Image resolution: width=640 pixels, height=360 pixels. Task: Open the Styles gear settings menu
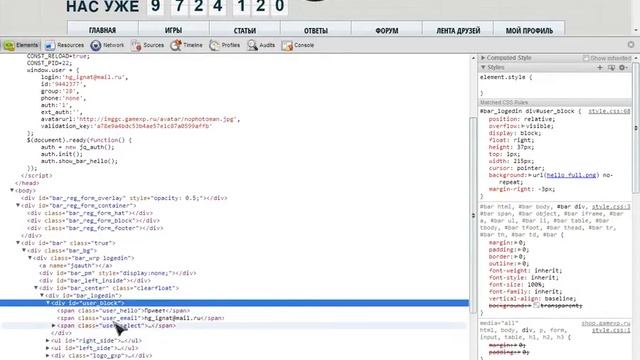click(623, 67)
